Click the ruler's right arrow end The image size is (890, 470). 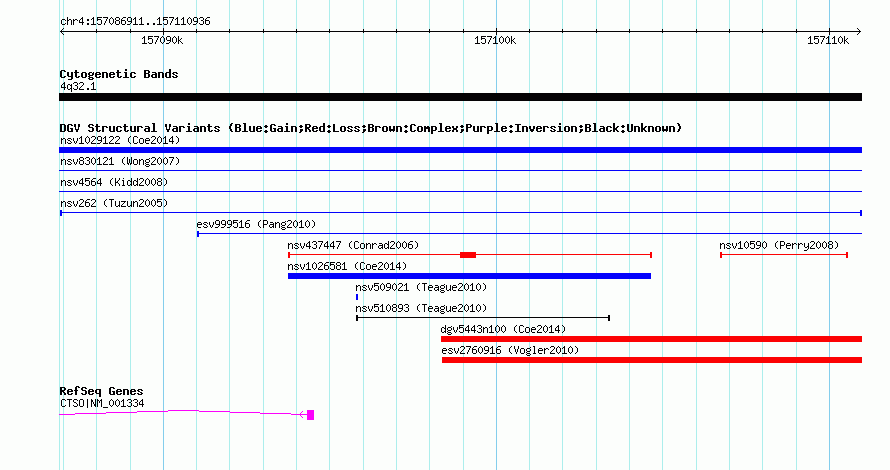tap(859, 32)
